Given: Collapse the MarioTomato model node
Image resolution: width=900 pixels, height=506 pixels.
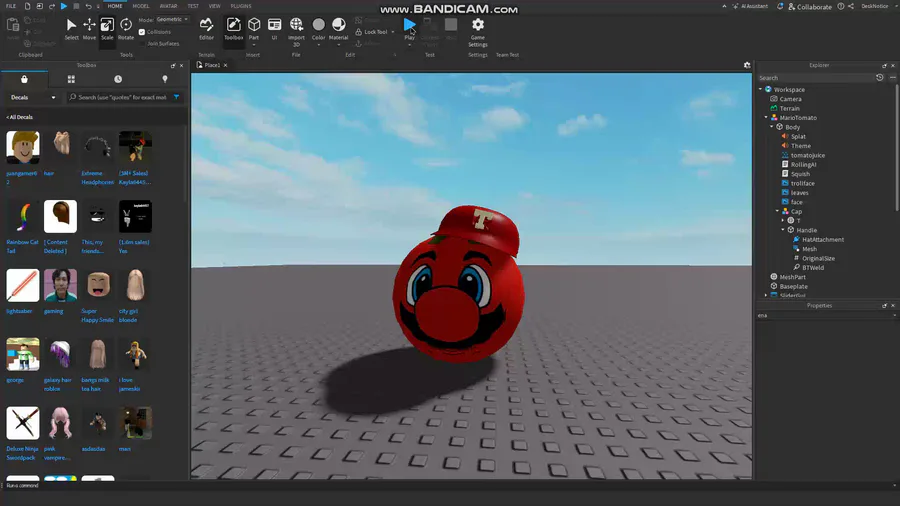Looking at the screenshot, I should [x=766, y=118].
